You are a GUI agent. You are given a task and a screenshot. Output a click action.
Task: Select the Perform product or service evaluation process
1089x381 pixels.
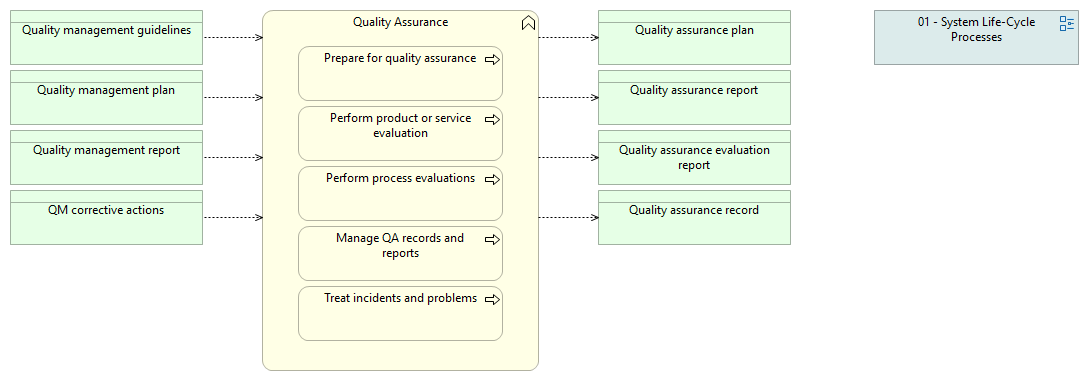401,133
